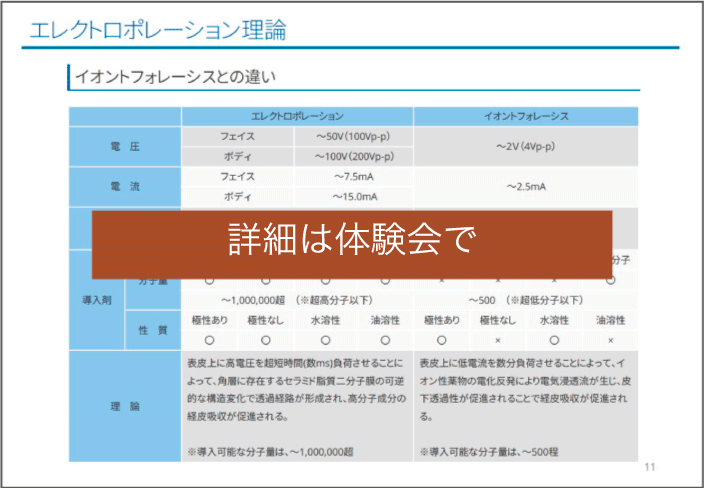Click the page number 11
This screenshot has height=488, width=704.
650,468
